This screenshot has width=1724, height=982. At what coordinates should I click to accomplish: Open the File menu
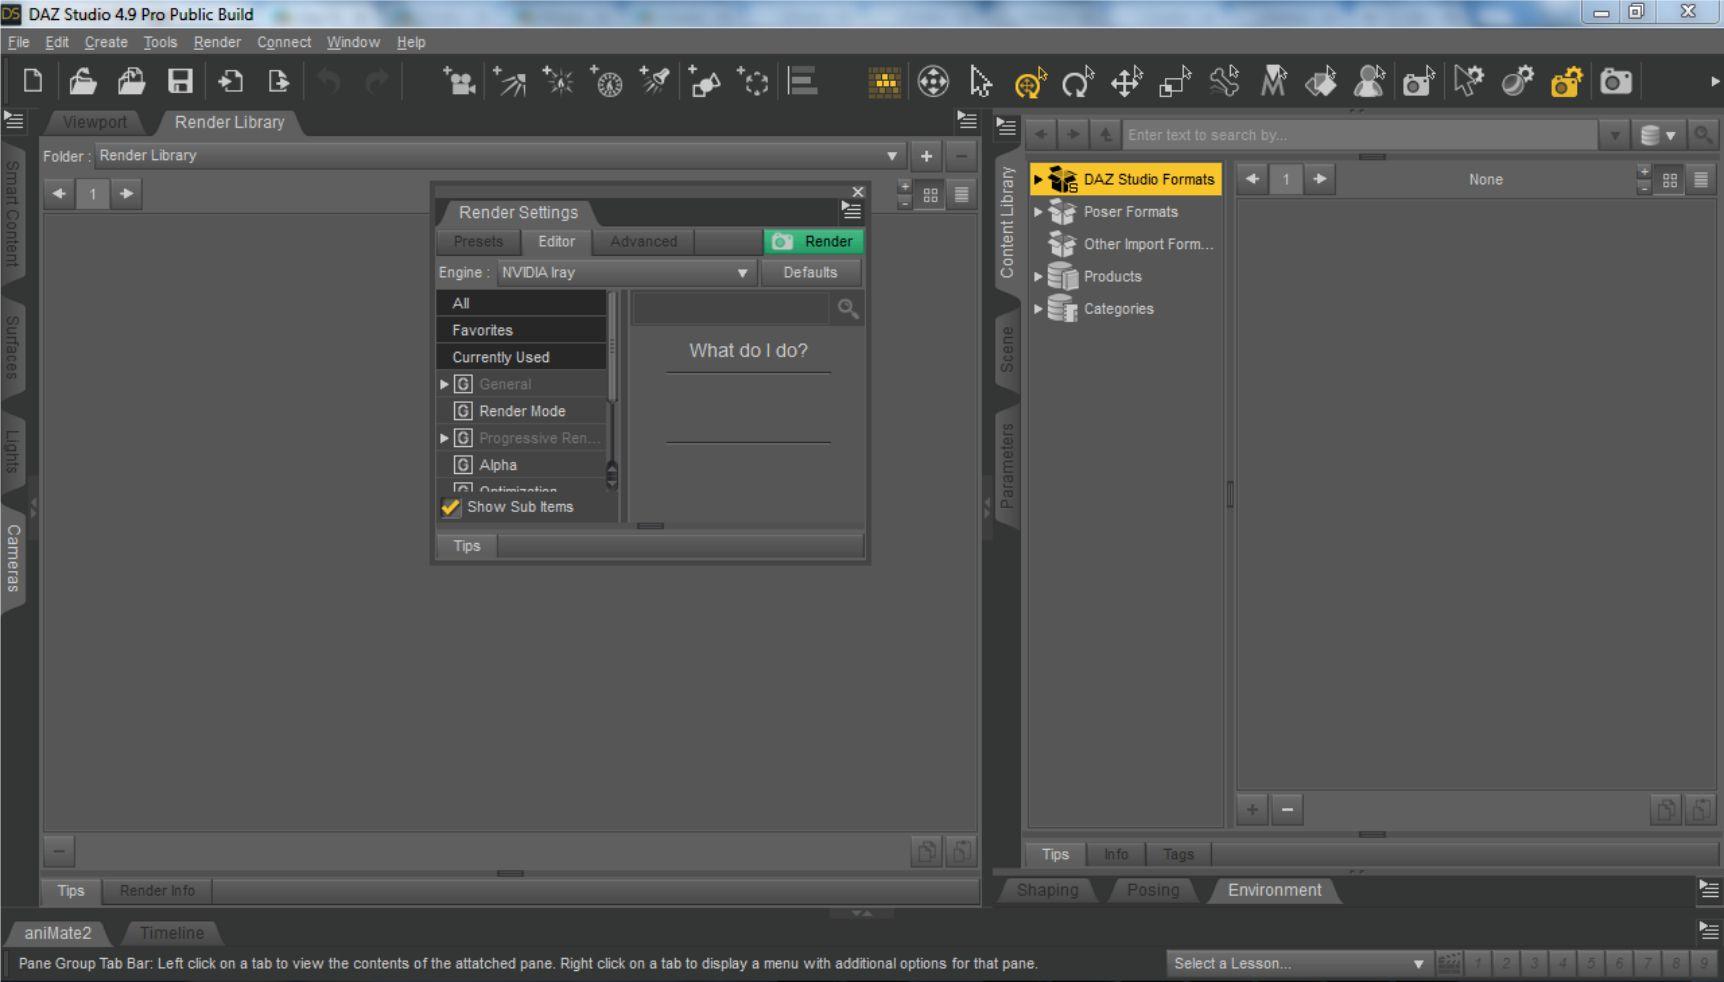[x=19, y=42]
